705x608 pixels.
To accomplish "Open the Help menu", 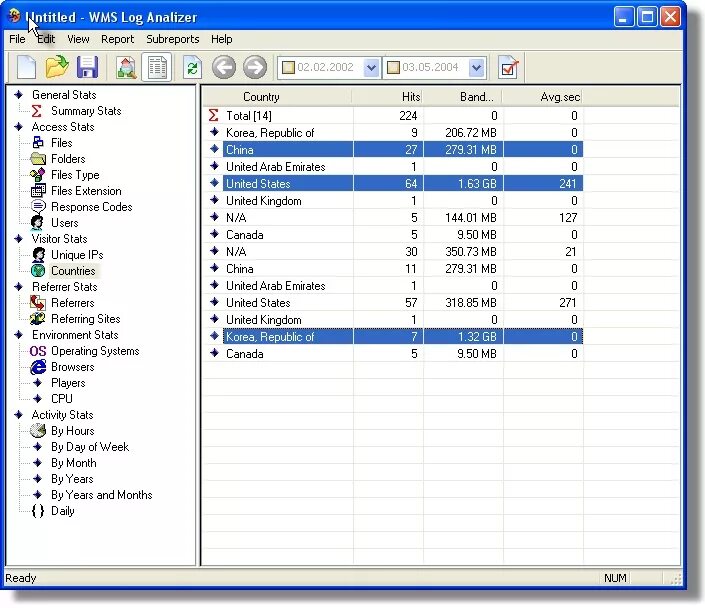I will coord(222,39).
